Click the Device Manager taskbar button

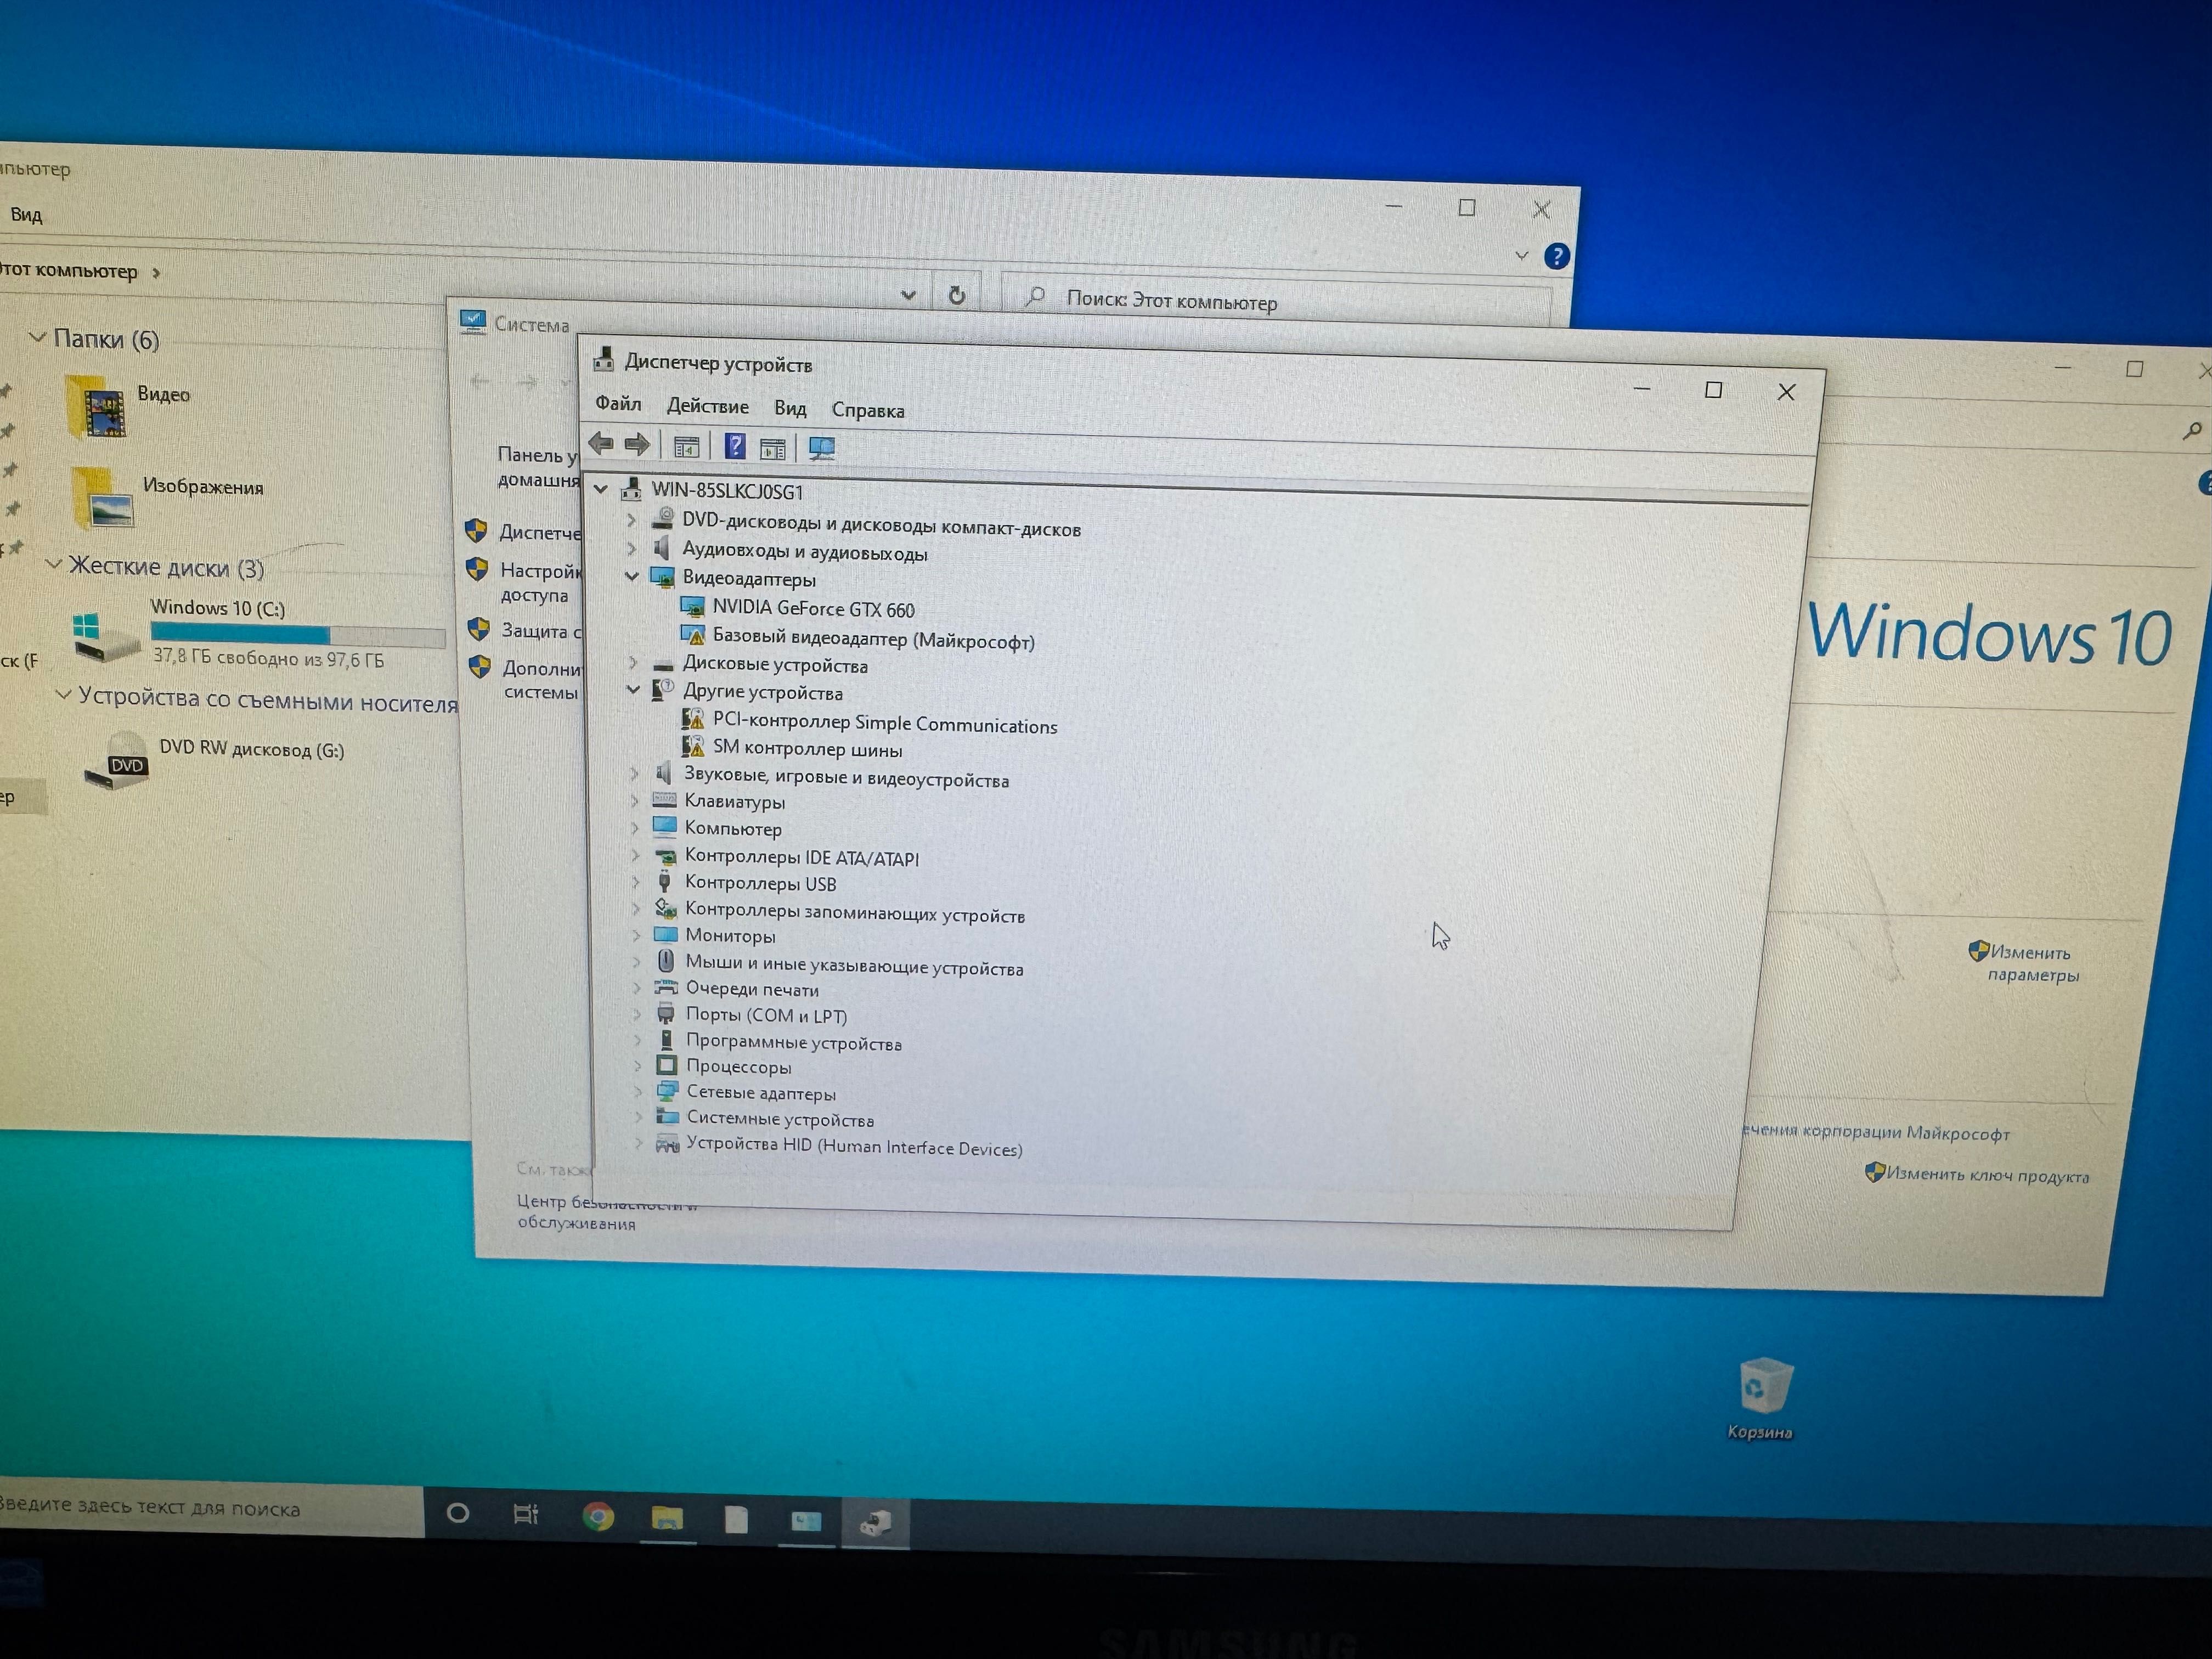875,1523
